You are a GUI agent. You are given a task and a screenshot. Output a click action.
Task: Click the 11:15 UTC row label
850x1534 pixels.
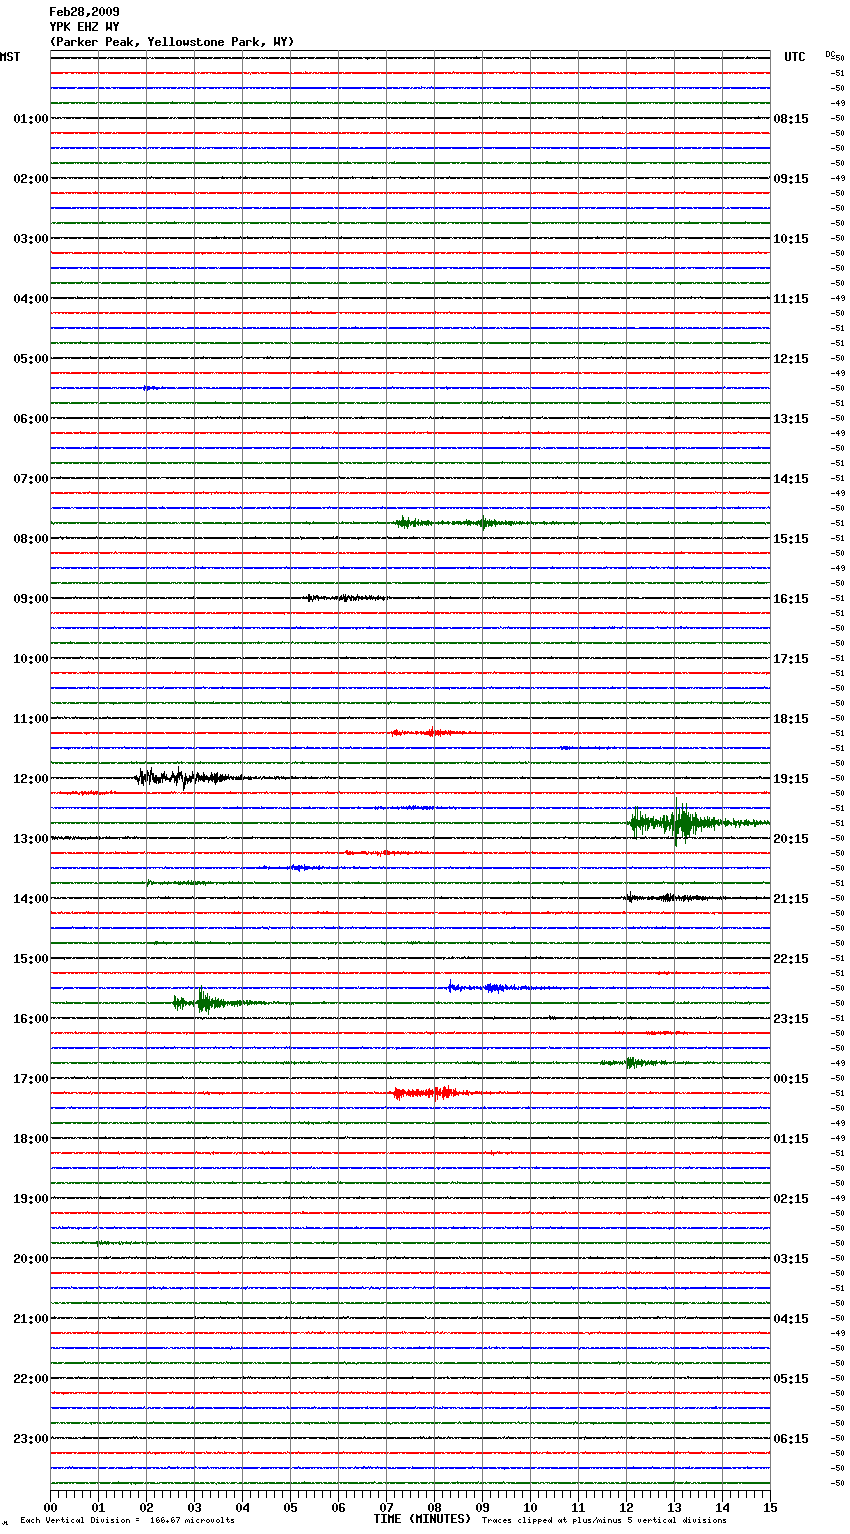point(791,299)
